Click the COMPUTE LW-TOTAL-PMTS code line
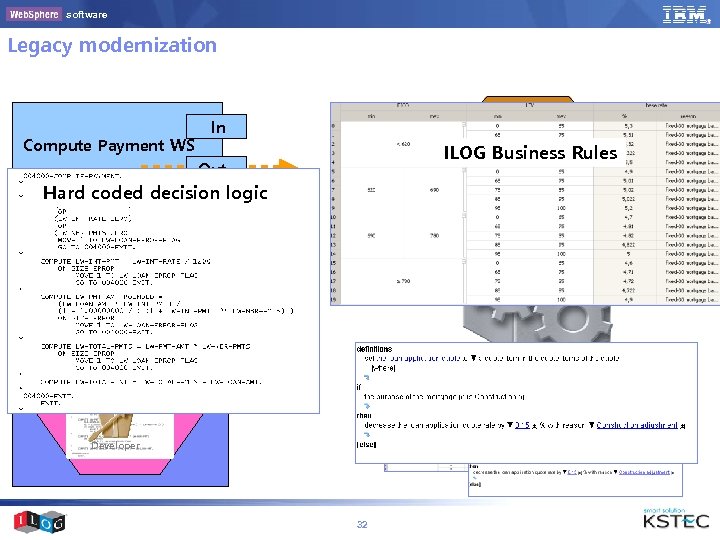The height and width of the screenshot is (540, 720). [x=146, y=346]
